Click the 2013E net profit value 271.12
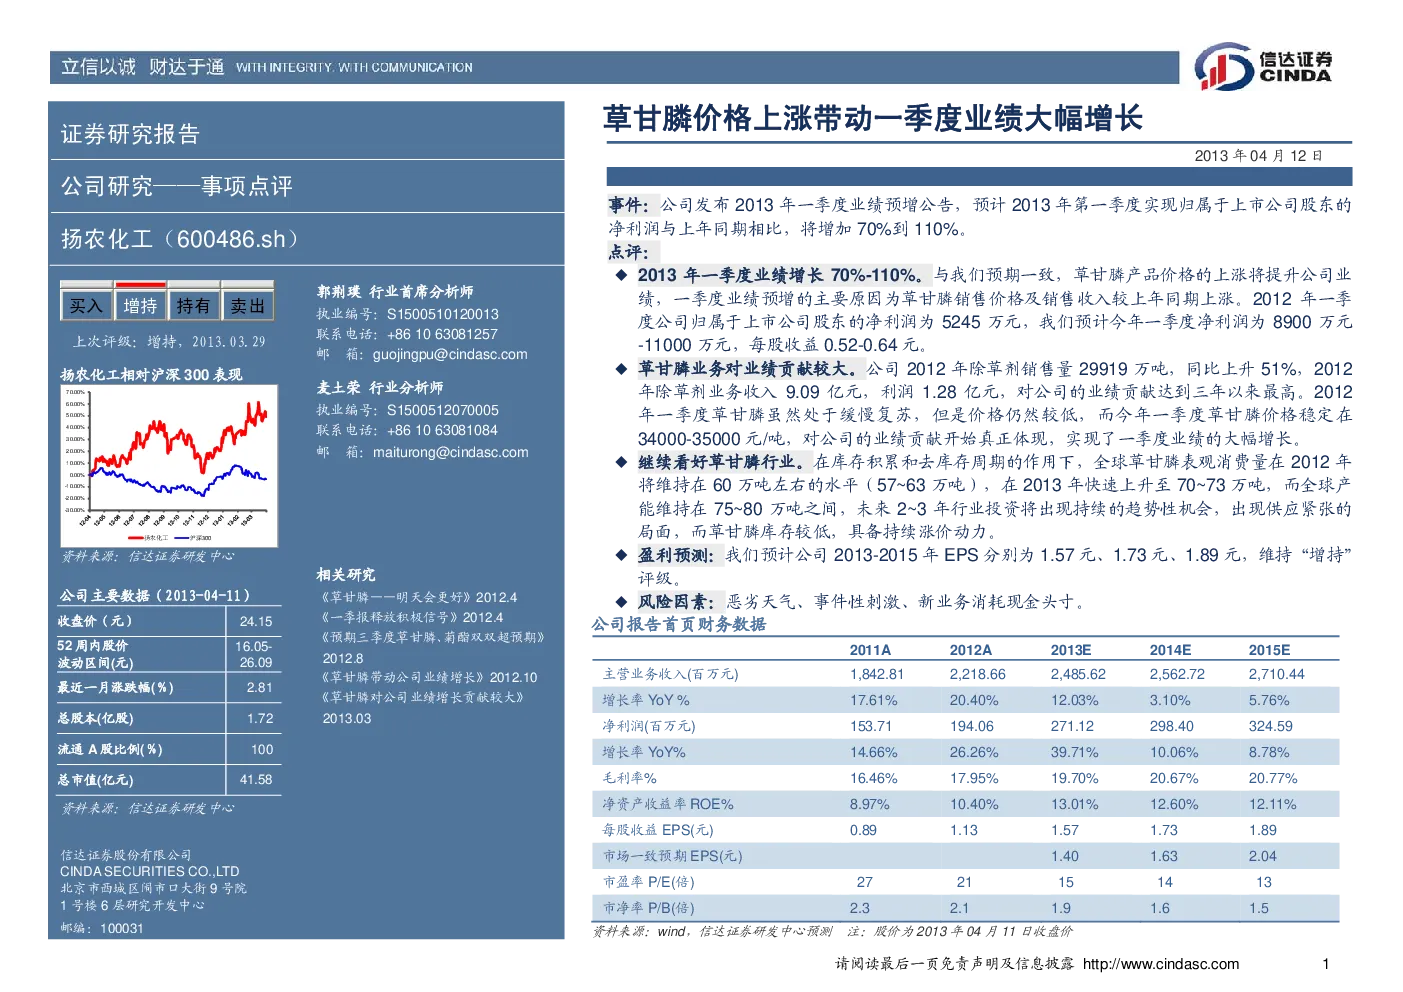Image resolution: width=1403 pixels, height=992 pixels. pos(1072,726)
